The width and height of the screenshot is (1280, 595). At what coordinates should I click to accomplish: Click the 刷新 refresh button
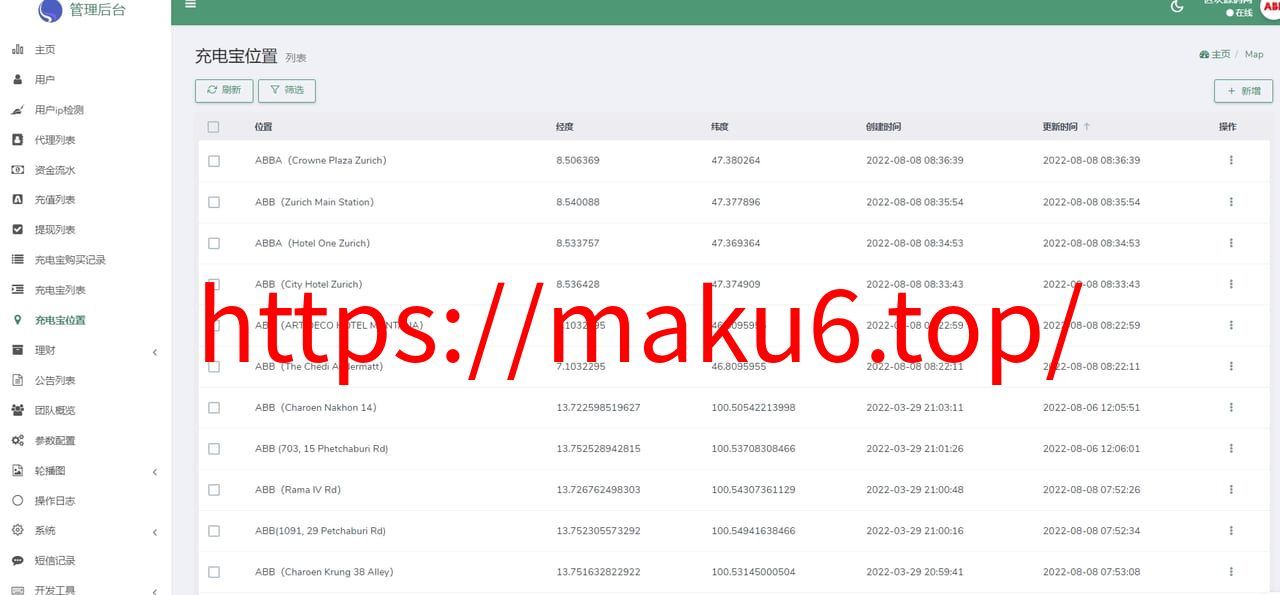click(224, 90)
